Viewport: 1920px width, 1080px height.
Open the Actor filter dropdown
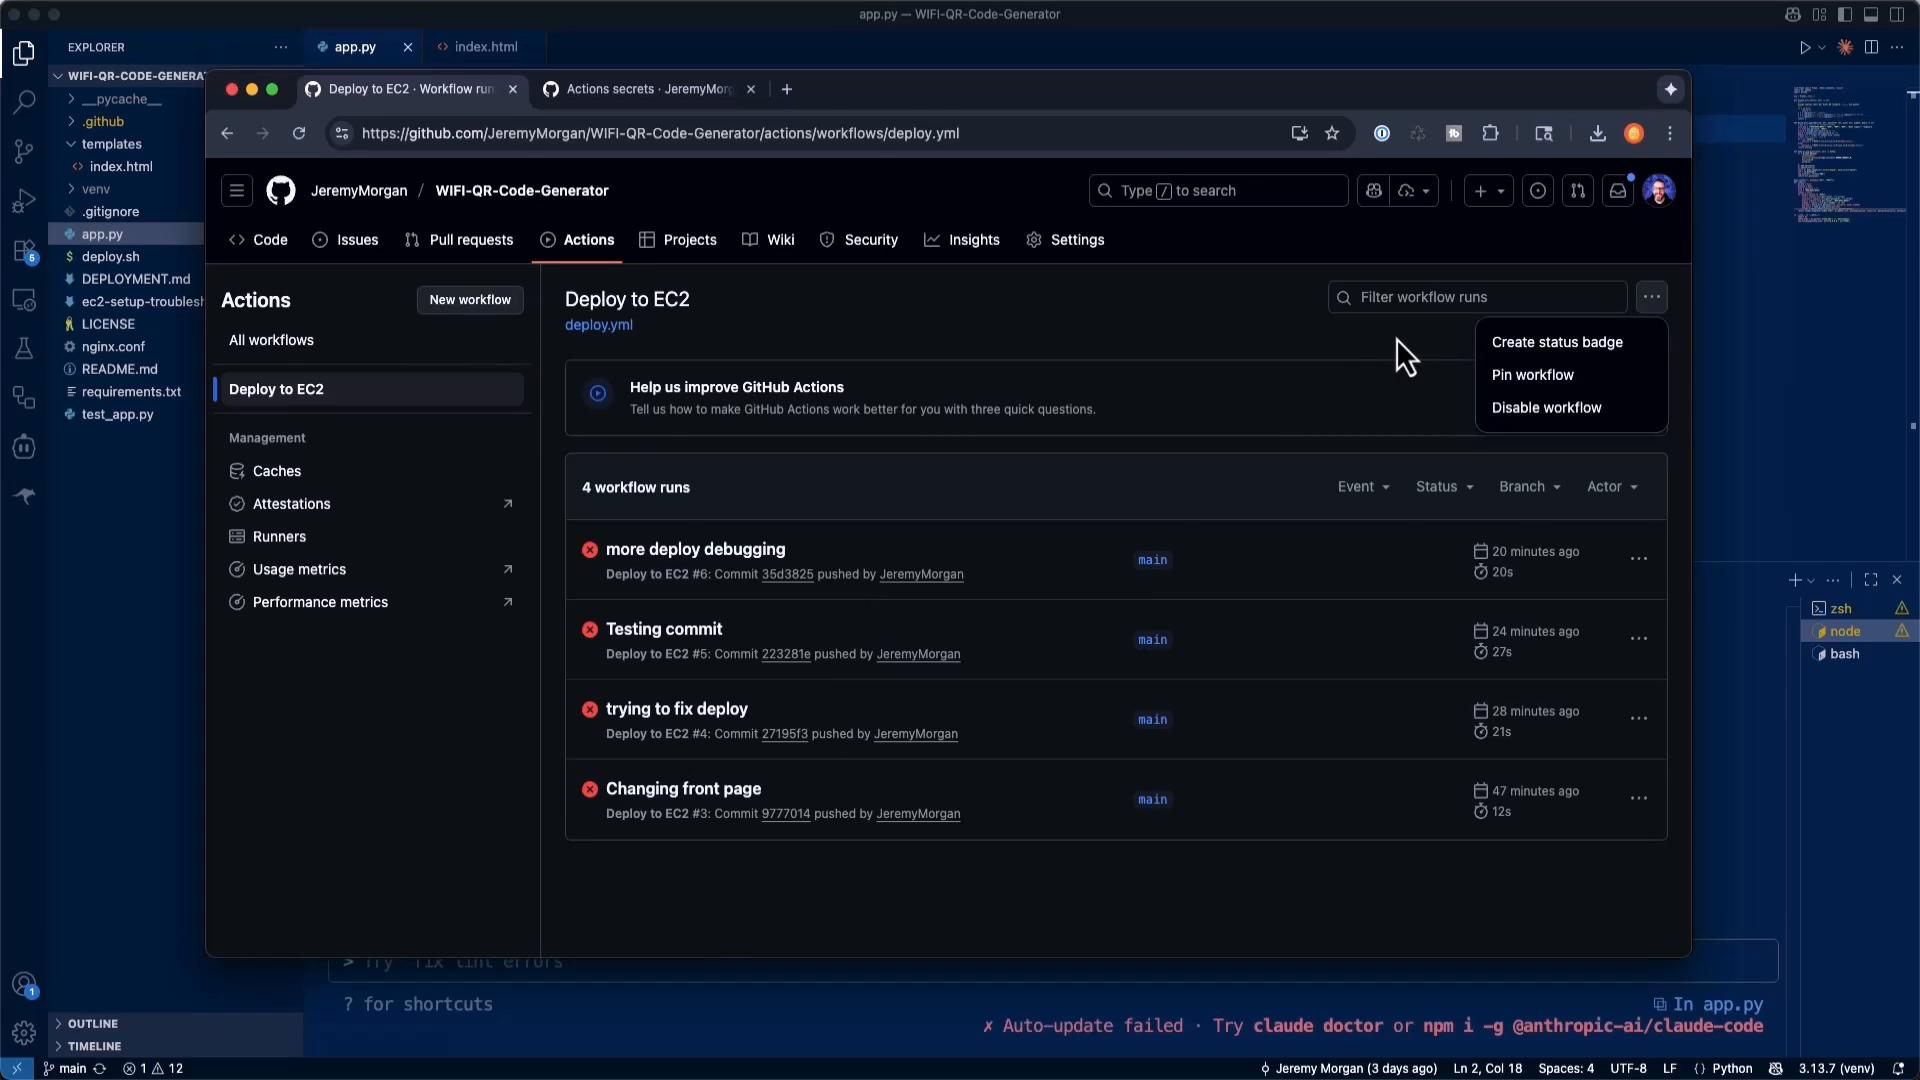(x=1612, y=487)
